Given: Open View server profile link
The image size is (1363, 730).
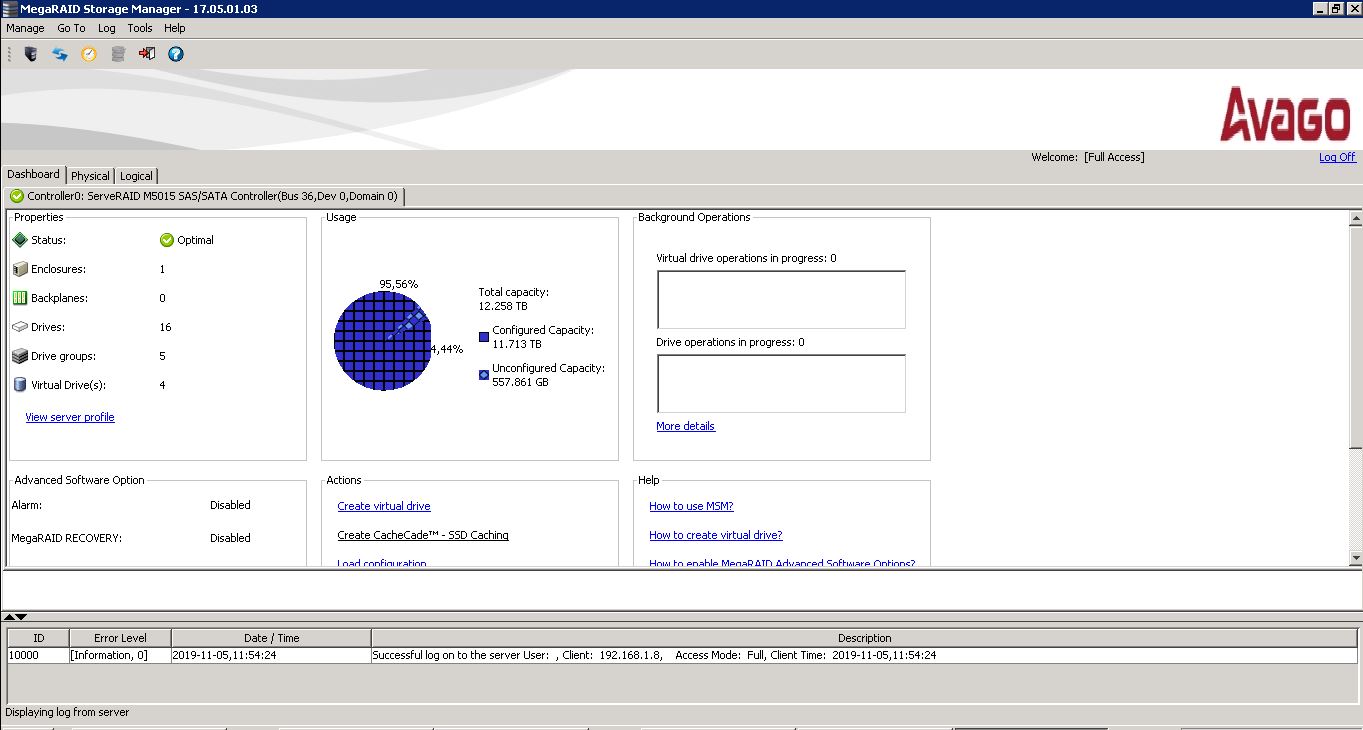Looking at the screenshot, I should [x=70, y=417].
